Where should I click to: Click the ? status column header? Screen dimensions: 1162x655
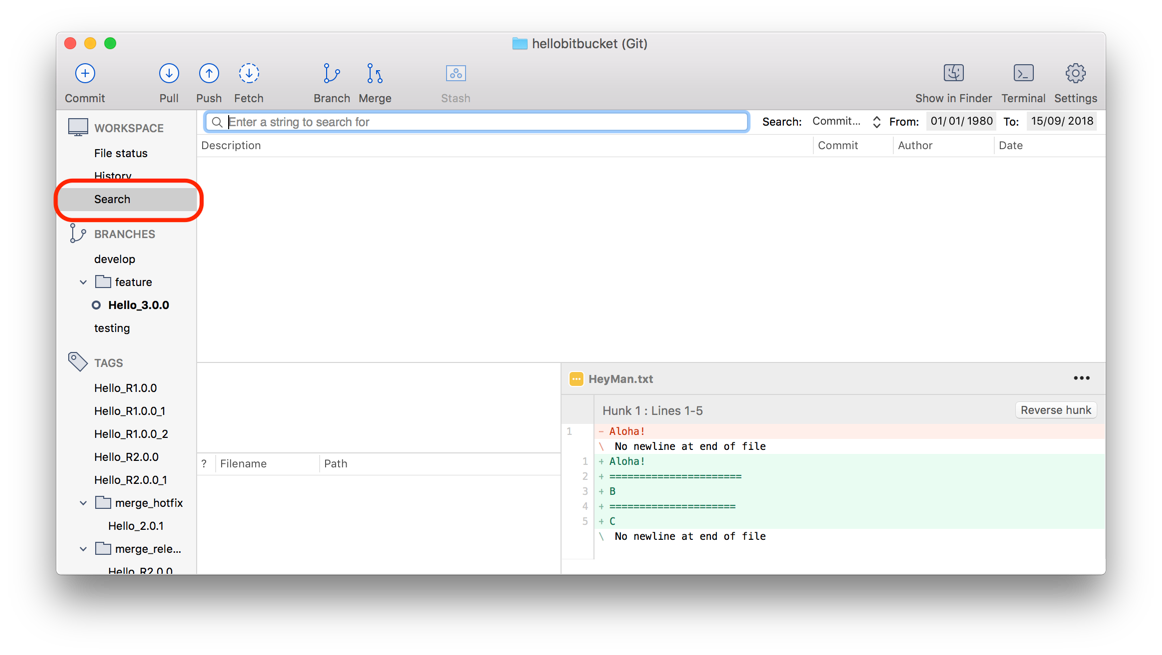(x=204, y=464)
